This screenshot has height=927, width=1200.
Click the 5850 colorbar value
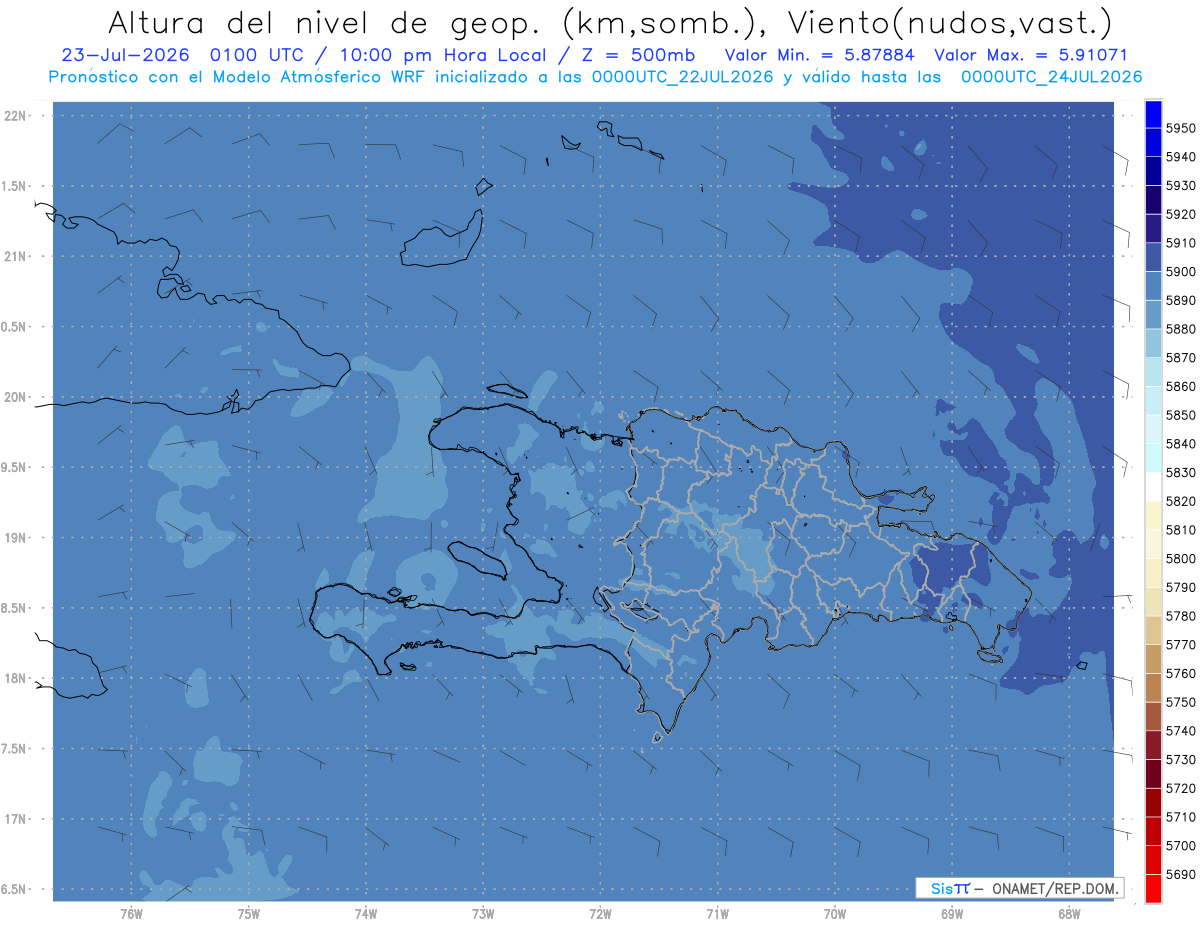tap(1180, 415)
